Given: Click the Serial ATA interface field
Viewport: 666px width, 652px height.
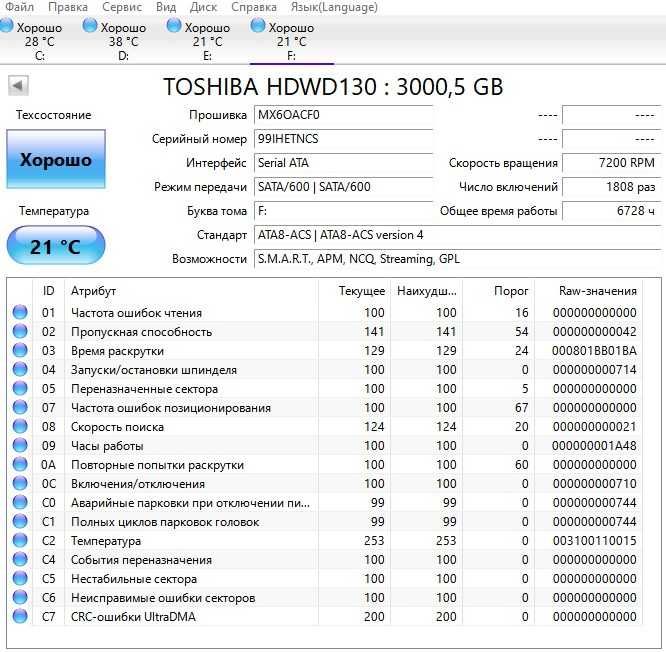Looking at the screenshot, I should coord(343,163).
